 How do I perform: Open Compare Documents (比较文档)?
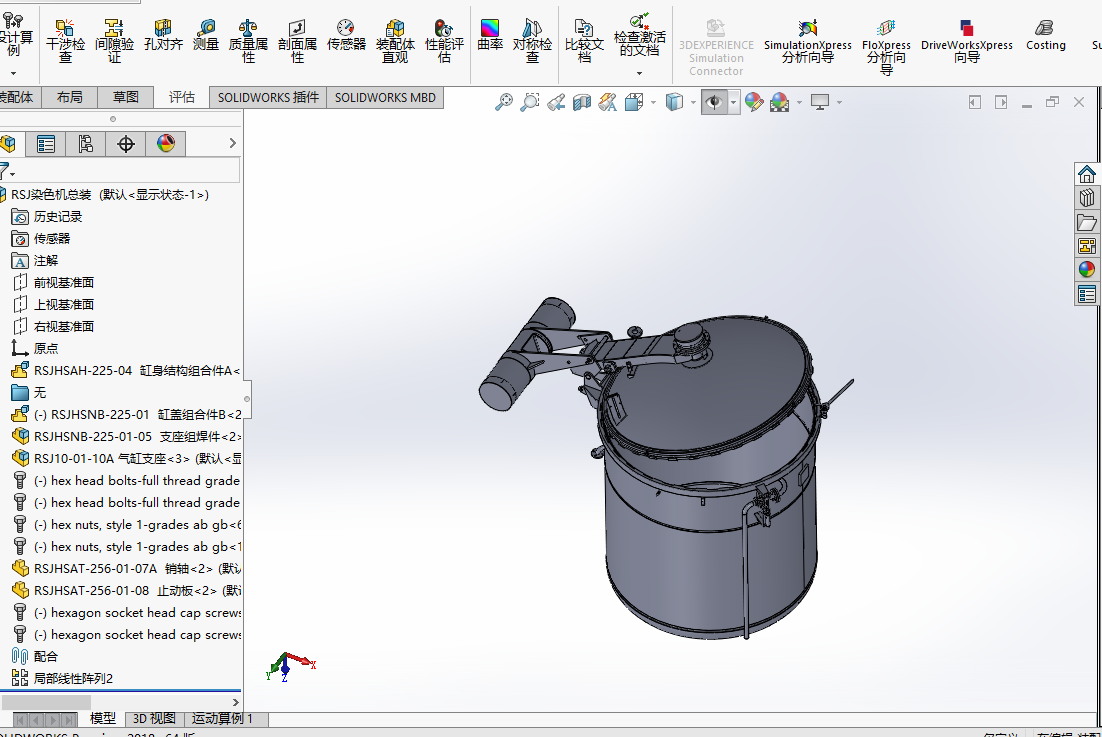click(x=584, y=41)
